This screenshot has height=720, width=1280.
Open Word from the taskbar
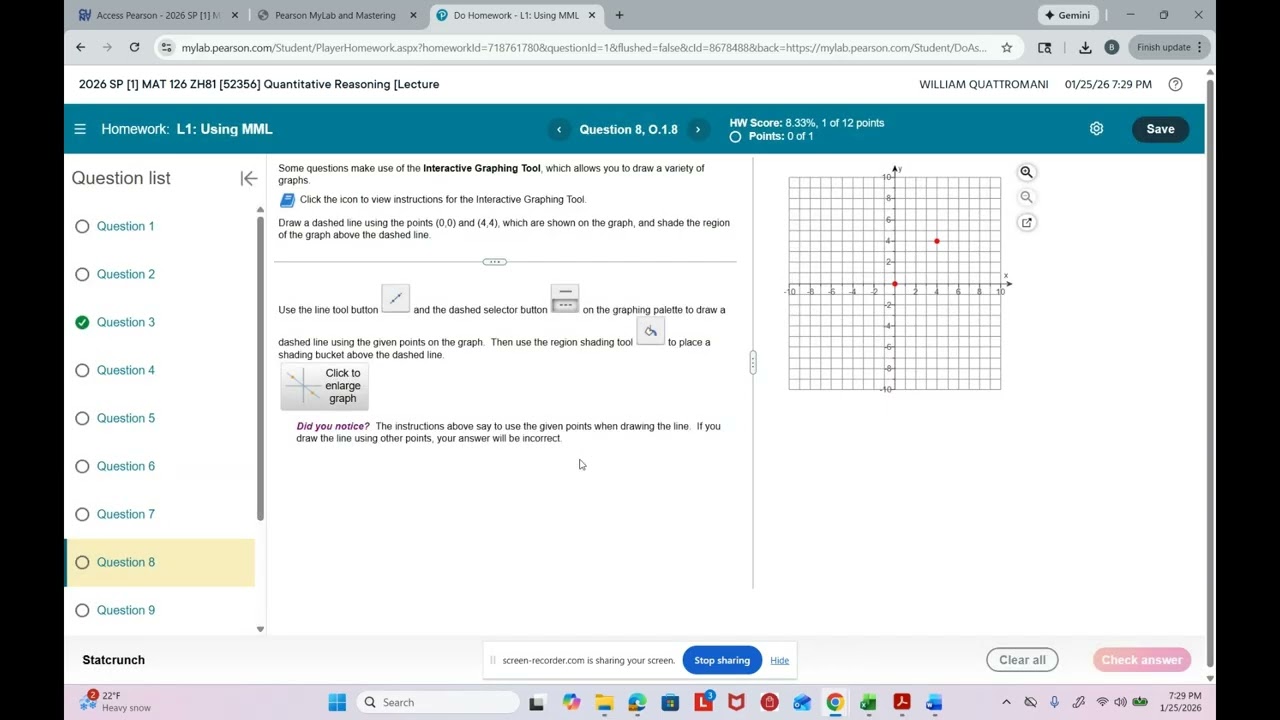tap(934, 702)
